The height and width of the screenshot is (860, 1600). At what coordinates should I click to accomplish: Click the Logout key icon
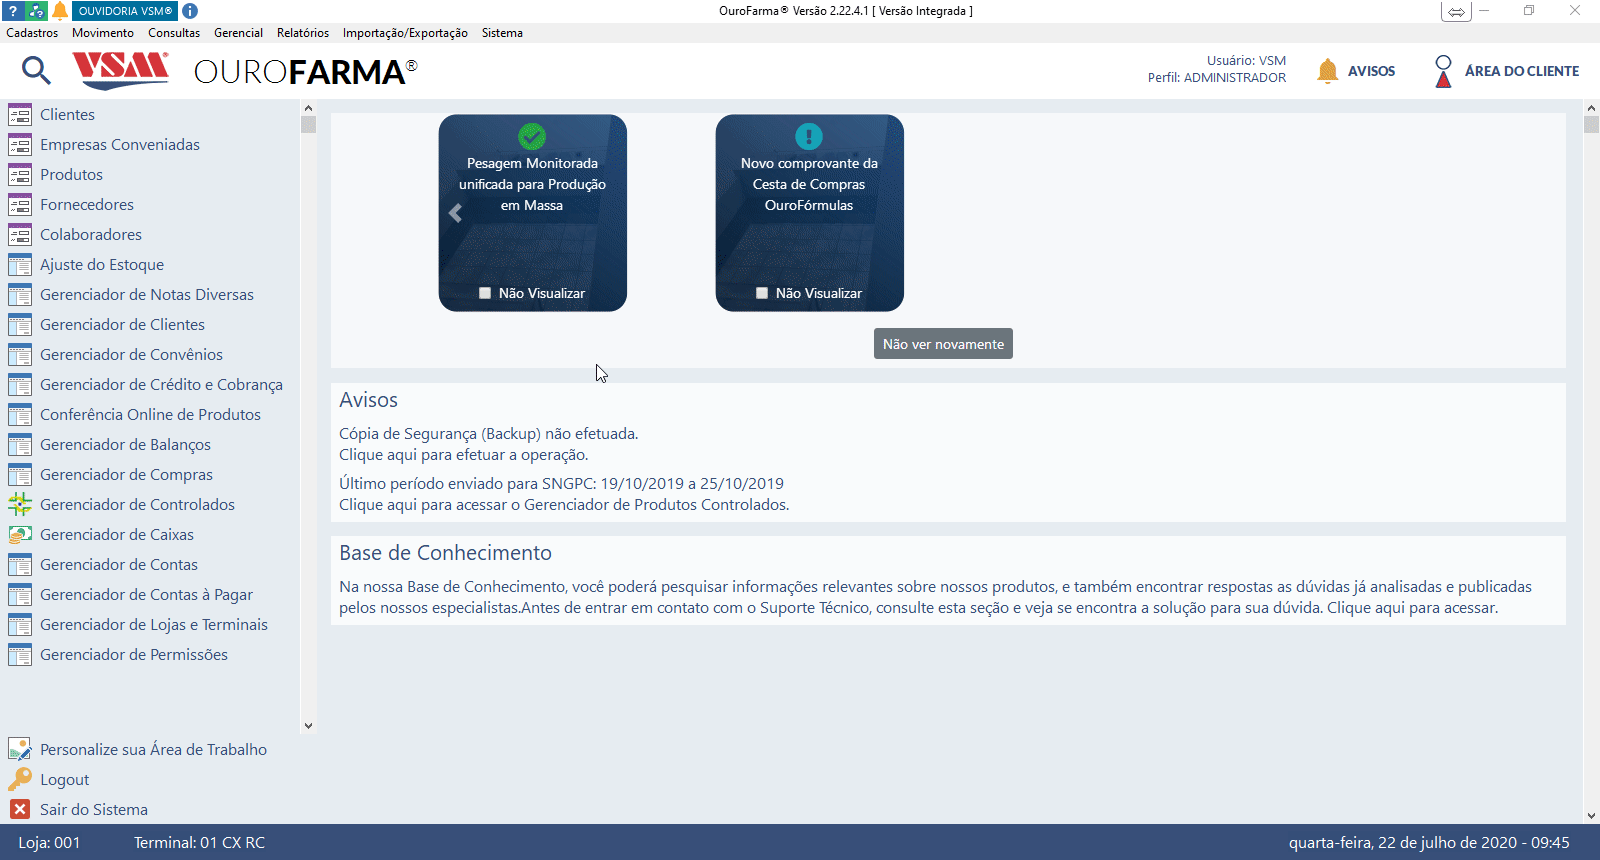(20, 779)
